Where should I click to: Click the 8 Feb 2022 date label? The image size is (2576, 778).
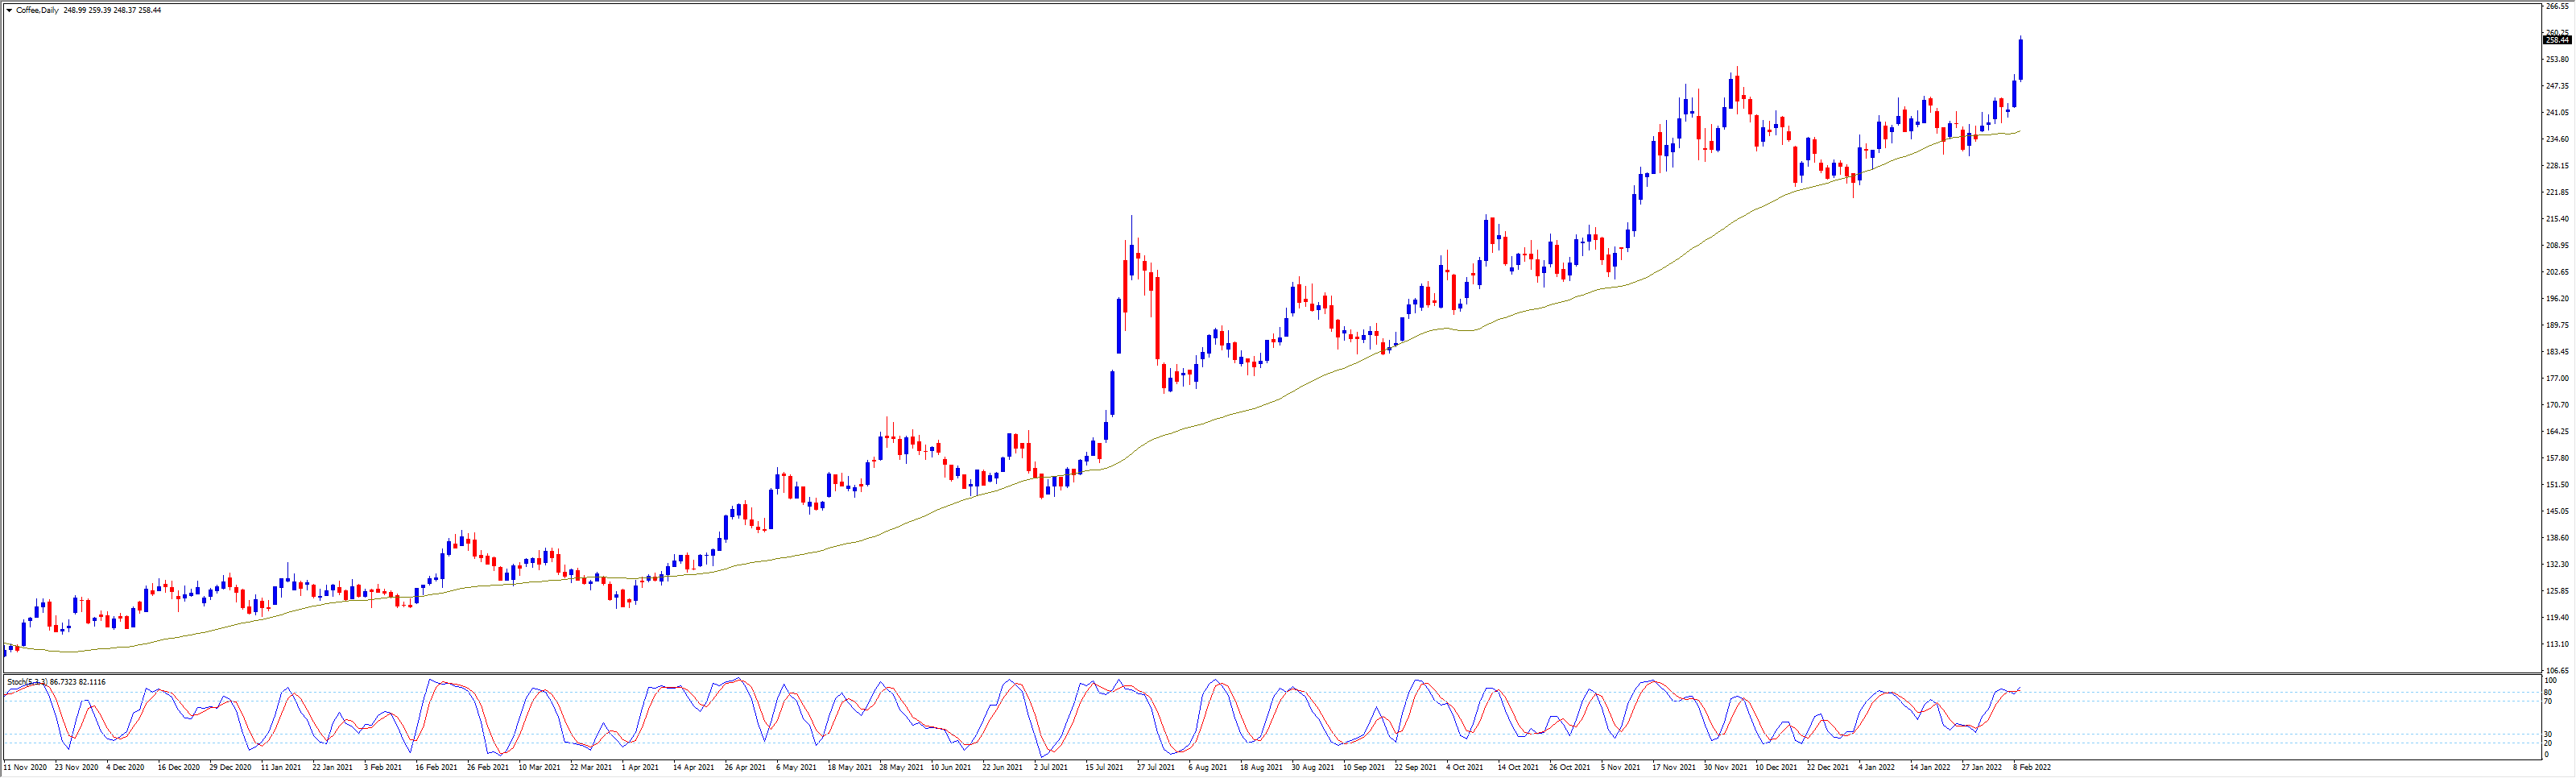pyautogui.click(x=2032, y=768)
